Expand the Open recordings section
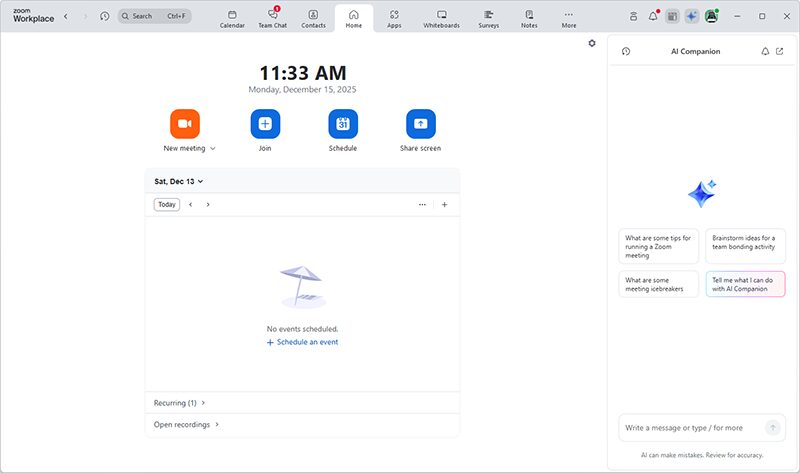The image size is (800, 473). coord(187,425)
